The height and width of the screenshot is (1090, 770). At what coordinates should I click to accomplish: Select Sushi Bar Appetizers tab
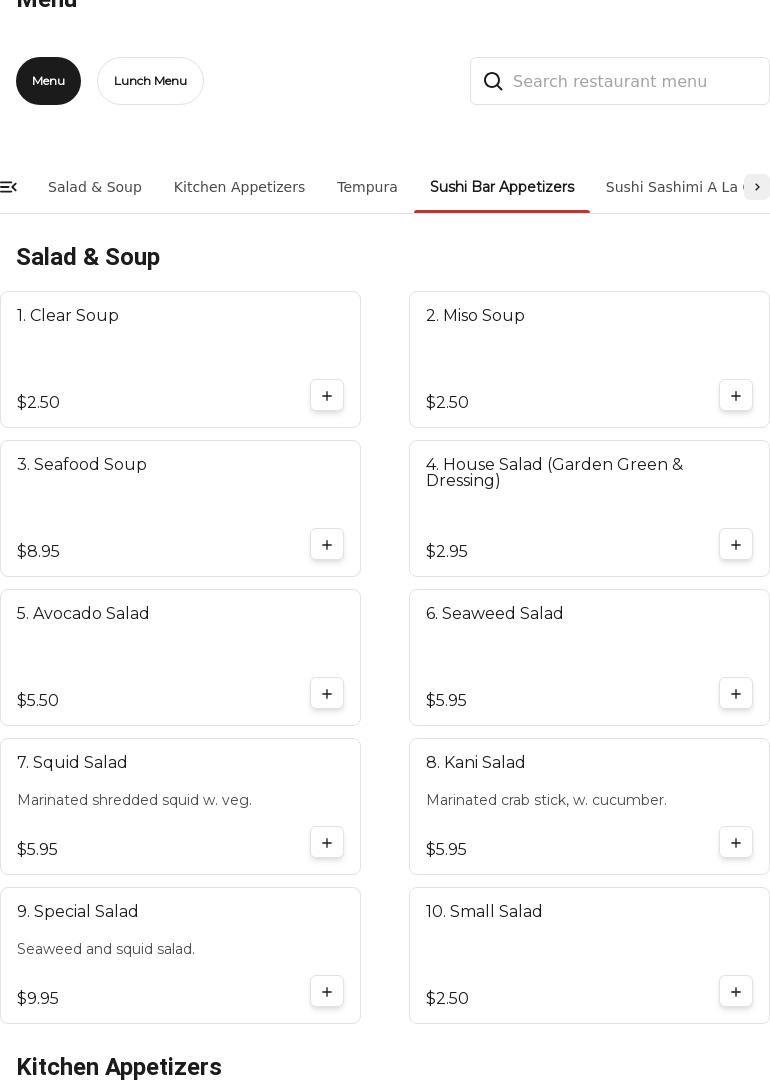click(502, 187)
